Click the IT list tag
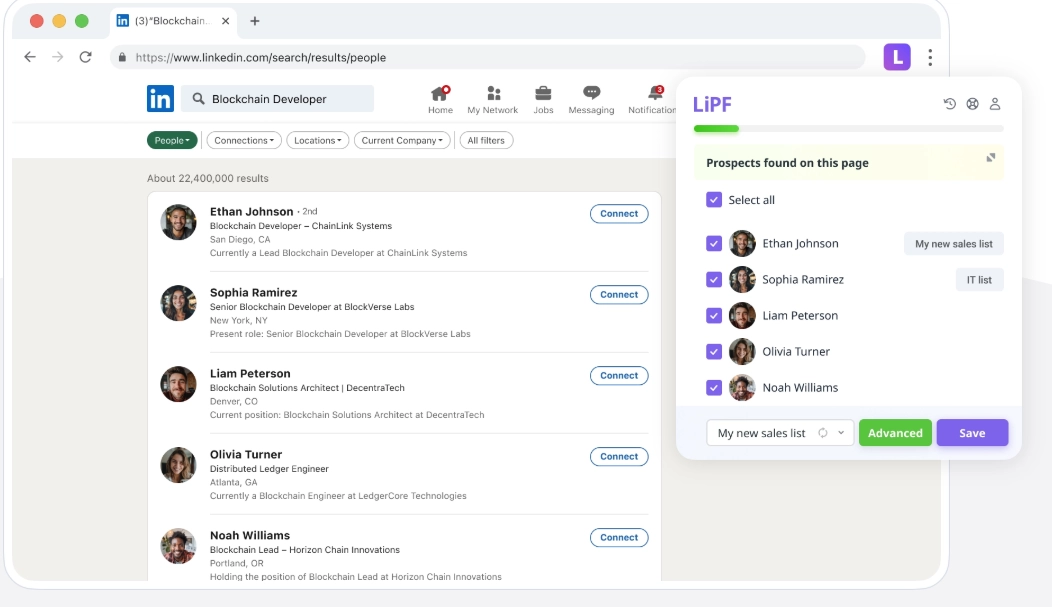The width and height of the screenshot is (1052, 607). coord(979,280)
